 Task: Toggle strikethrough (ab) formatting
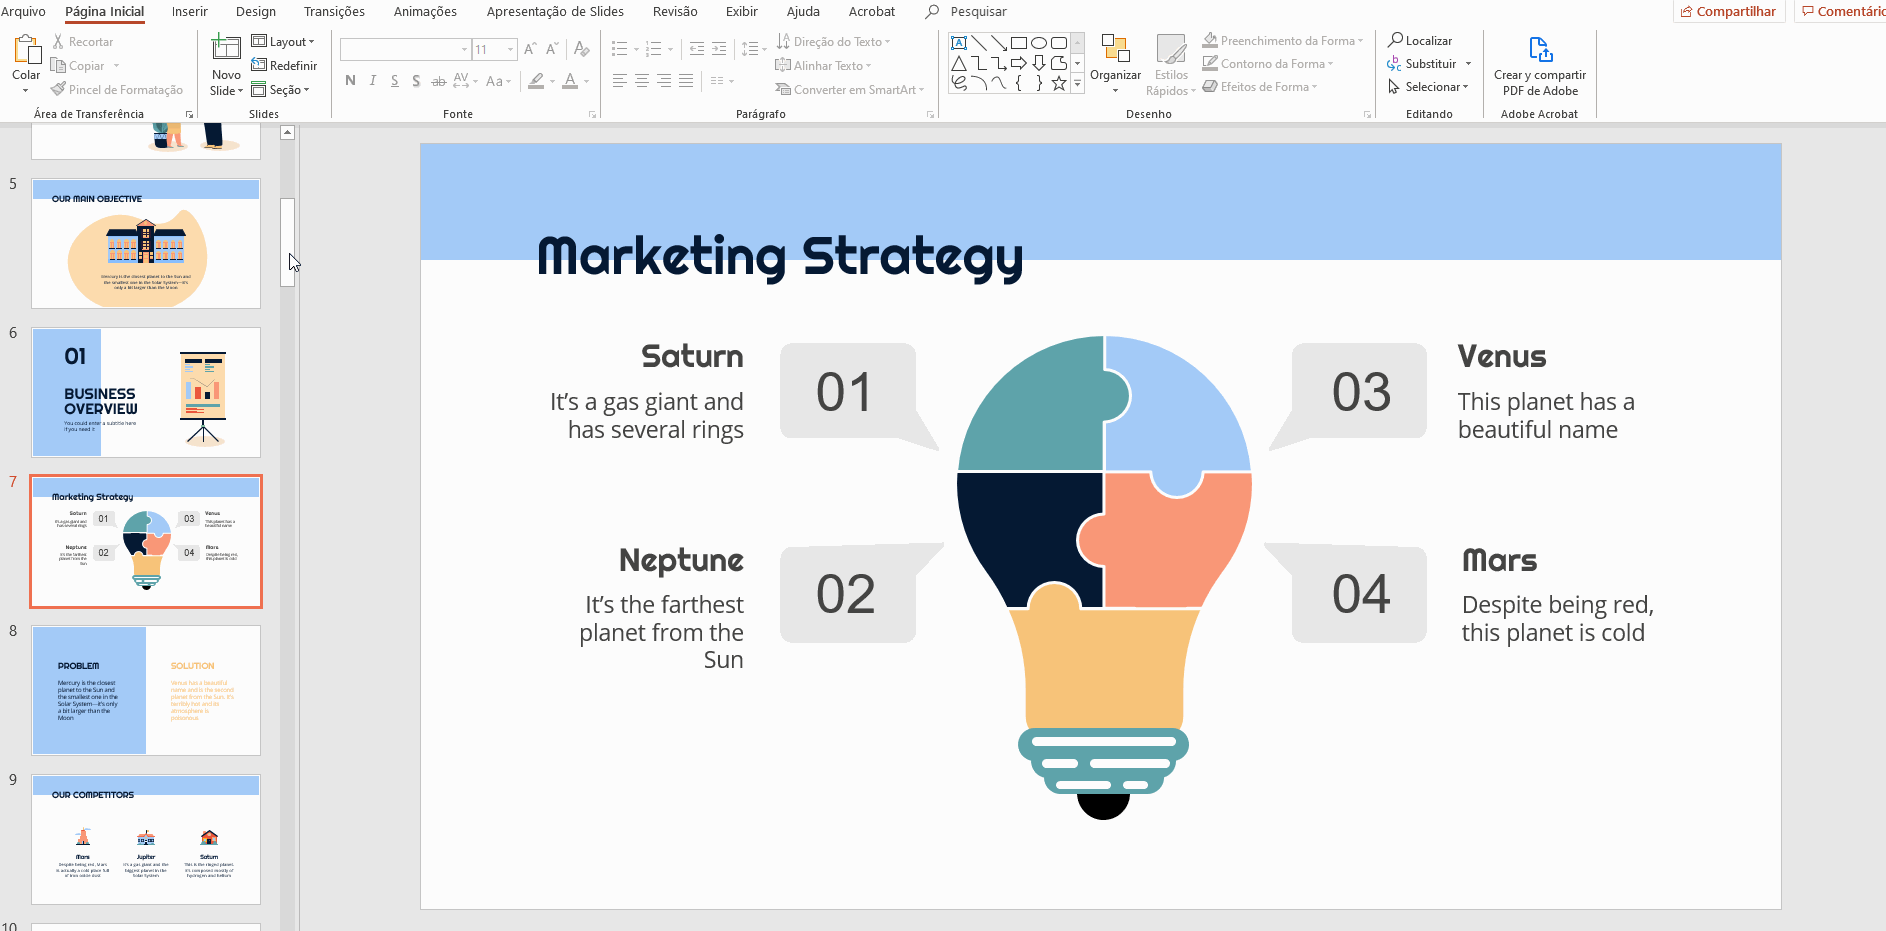(438, 81)
